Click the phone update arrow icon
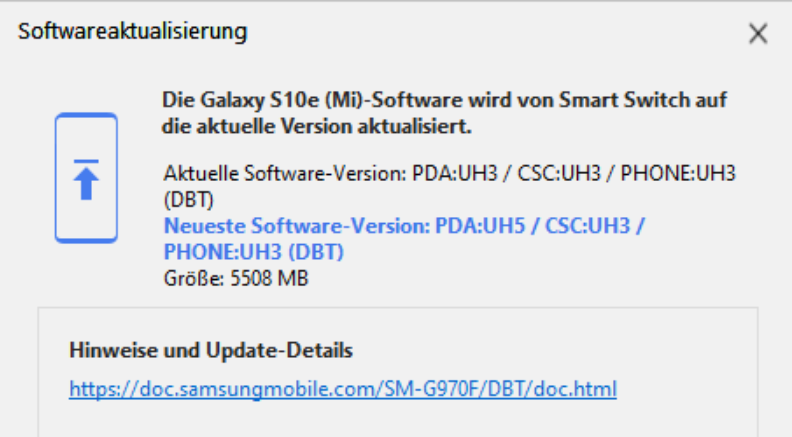Screen dimensions: 792x437 coord(86,178)
